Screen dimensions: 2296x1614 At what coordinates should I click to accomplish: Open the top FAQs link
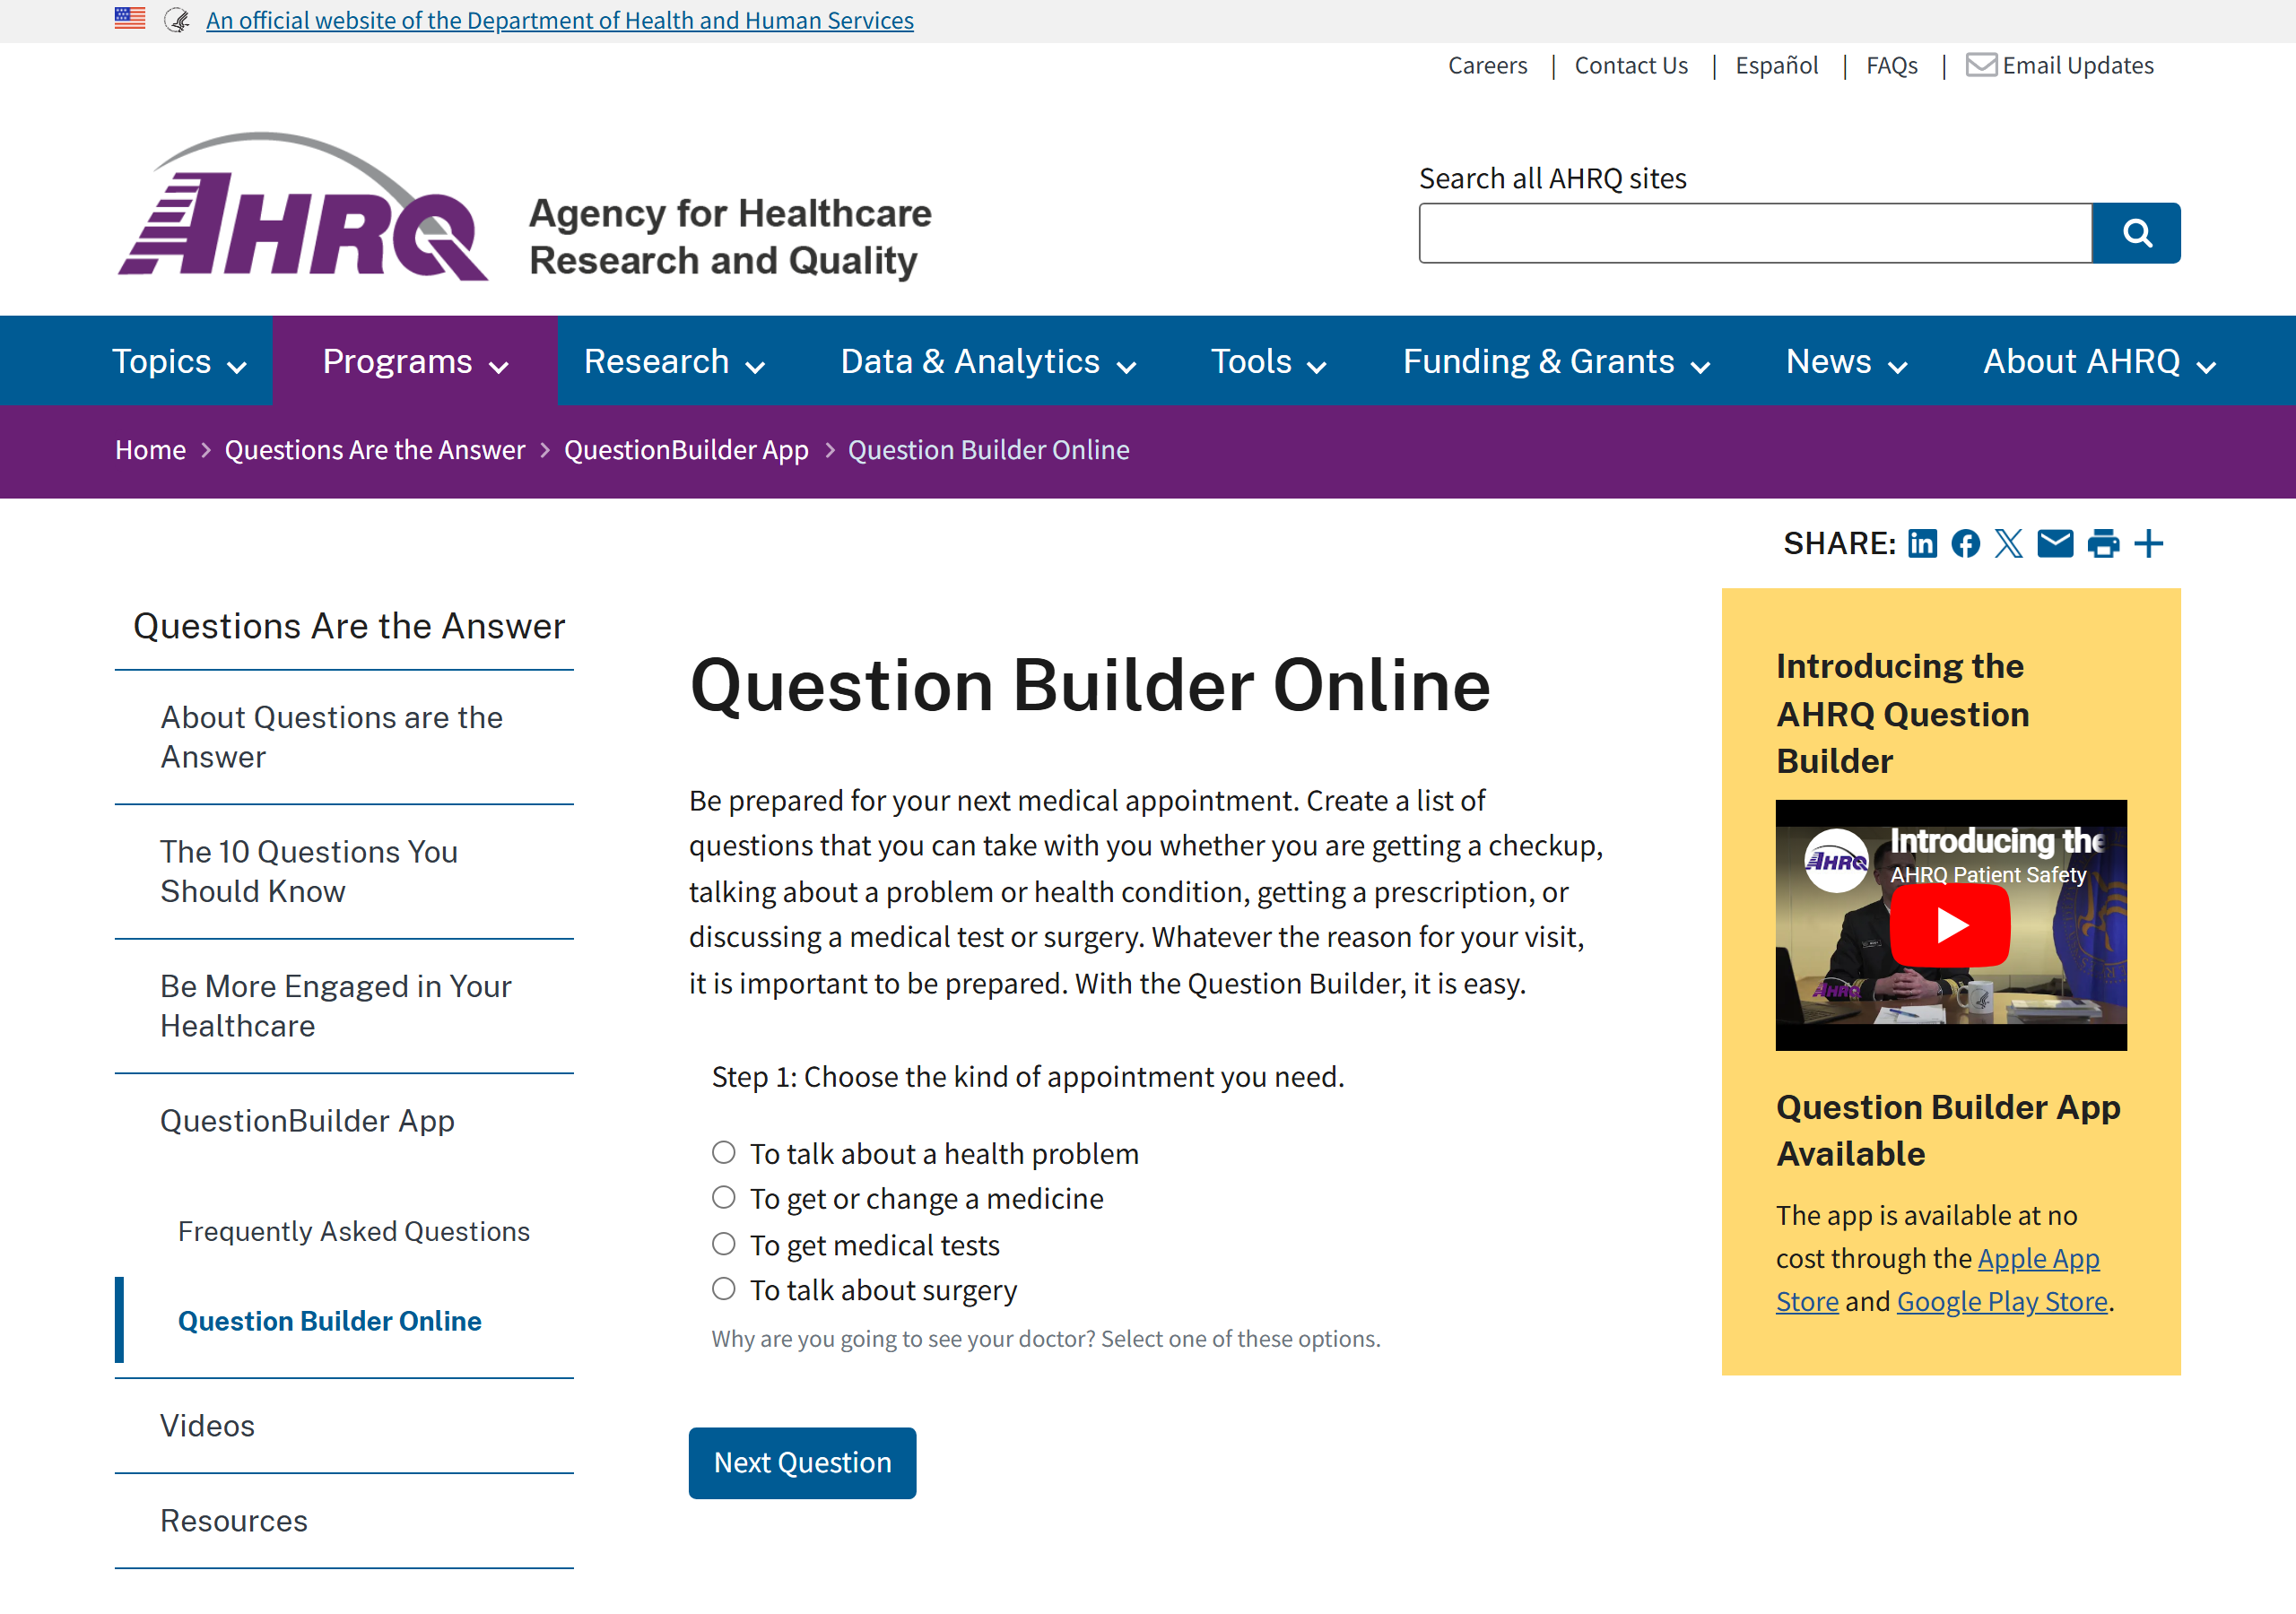pos(1892,65)
